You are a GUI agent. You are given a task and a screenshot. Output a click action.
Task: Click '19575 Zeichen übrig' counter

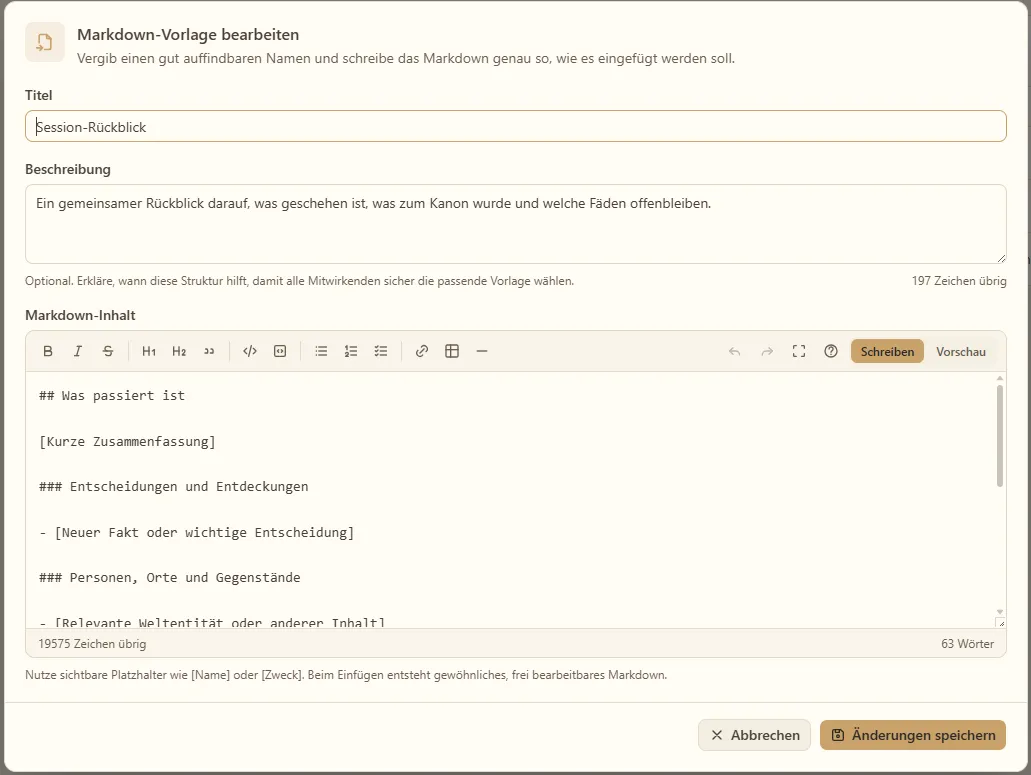(92, 644)
